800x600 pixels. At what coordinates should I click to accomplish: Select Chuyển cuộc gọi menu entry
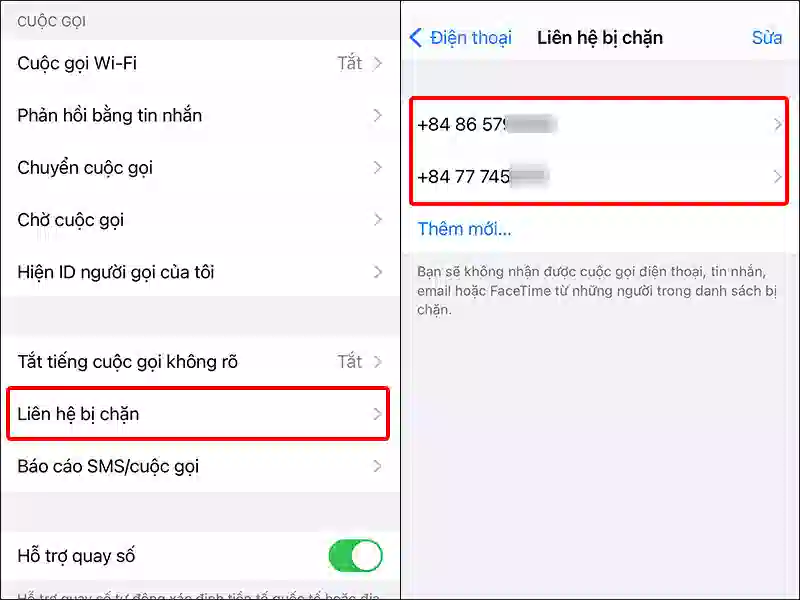[200, 167]
